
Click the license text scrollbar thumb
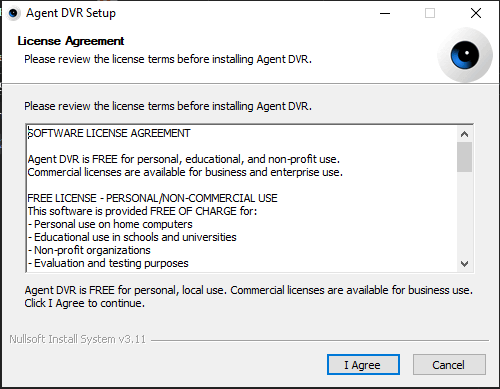click(464, 157)
